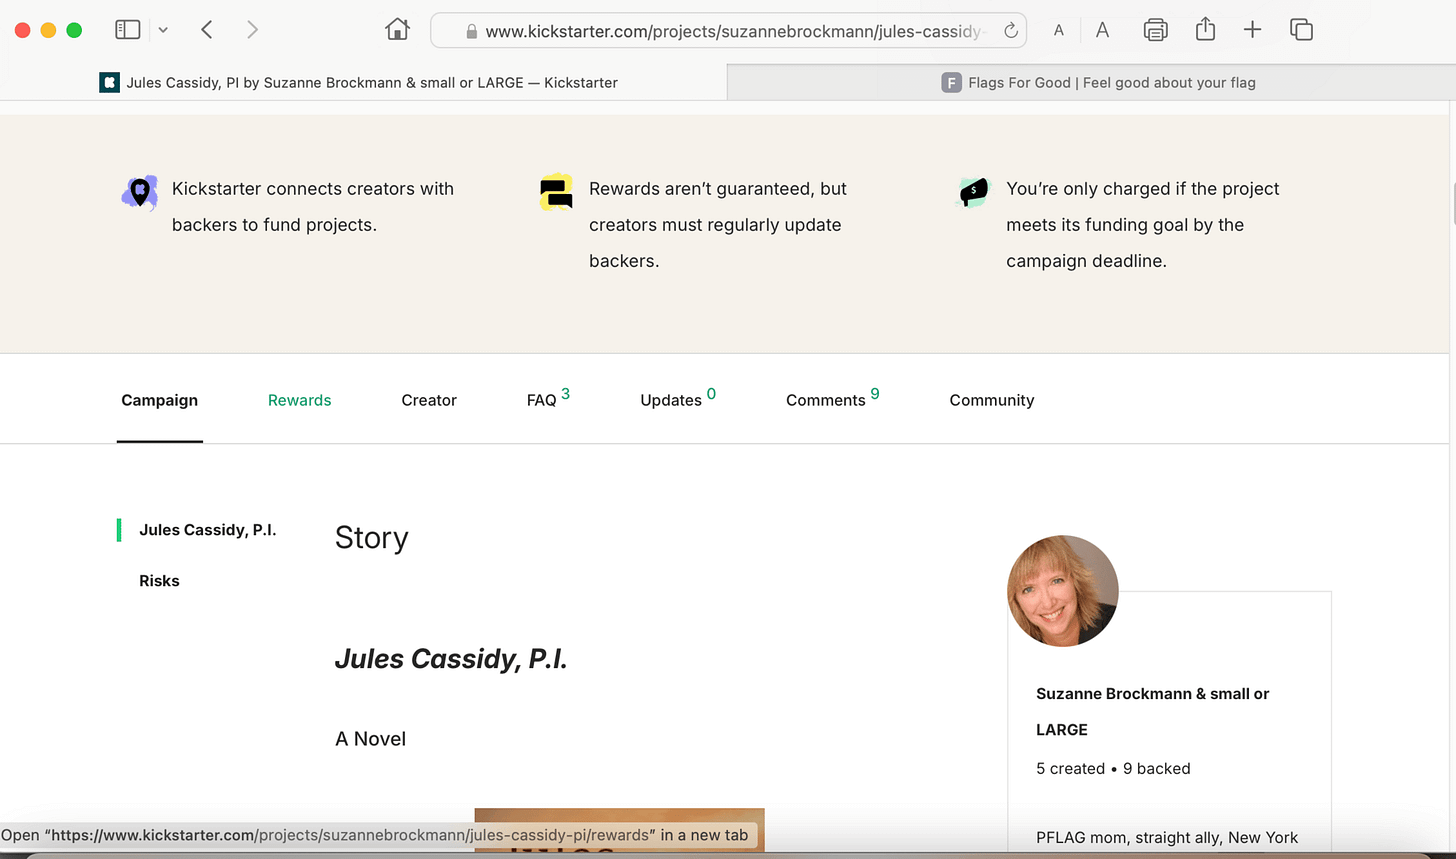Click the back navigation arrow

(206, 29)
